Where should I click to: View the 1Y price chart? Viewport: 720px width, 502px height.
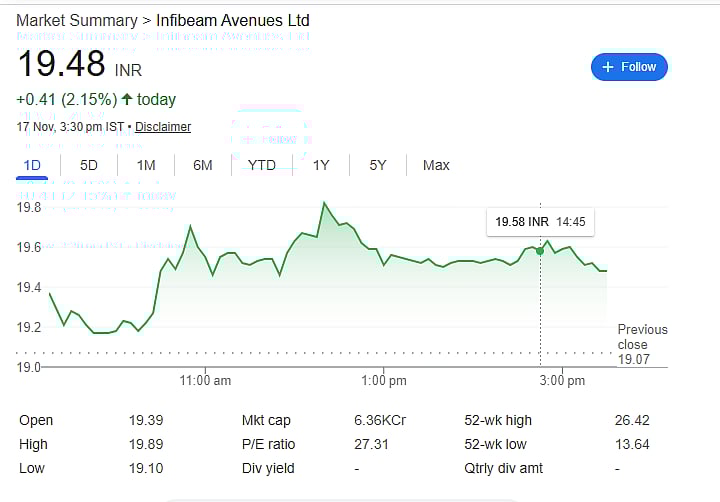[321, 165]
